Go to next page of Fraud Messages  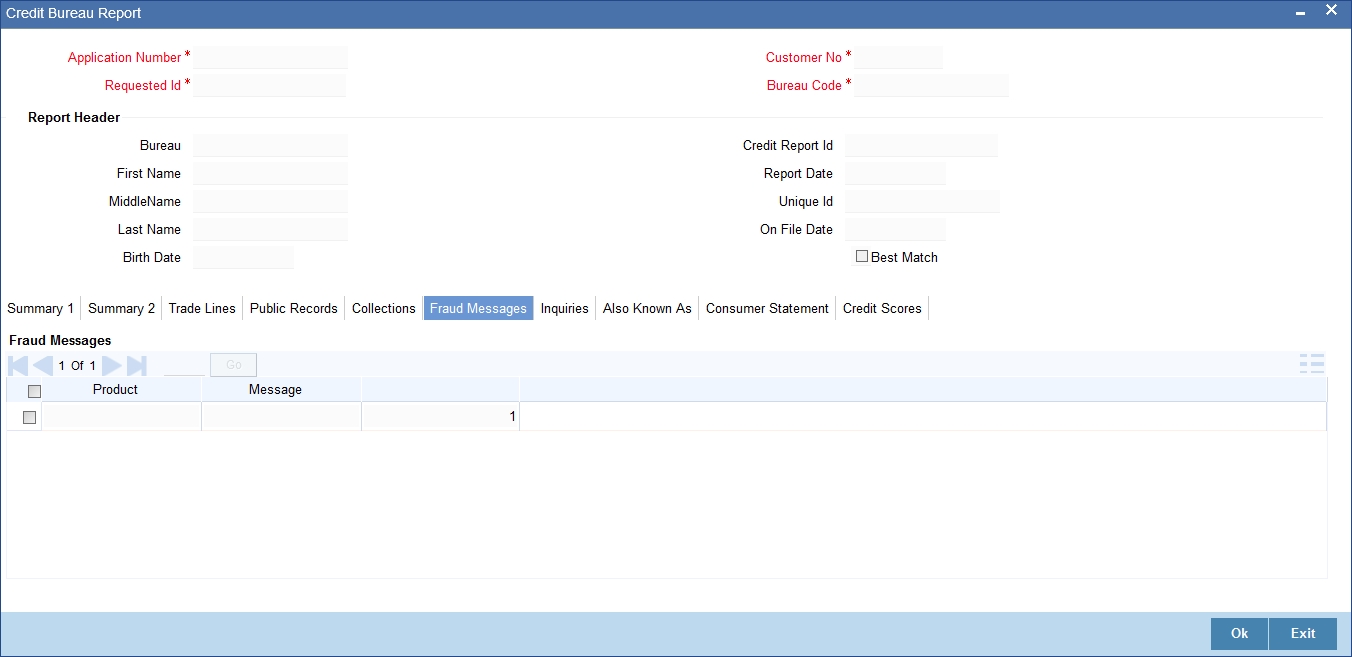pyautogui.click(x=112, y=365)
